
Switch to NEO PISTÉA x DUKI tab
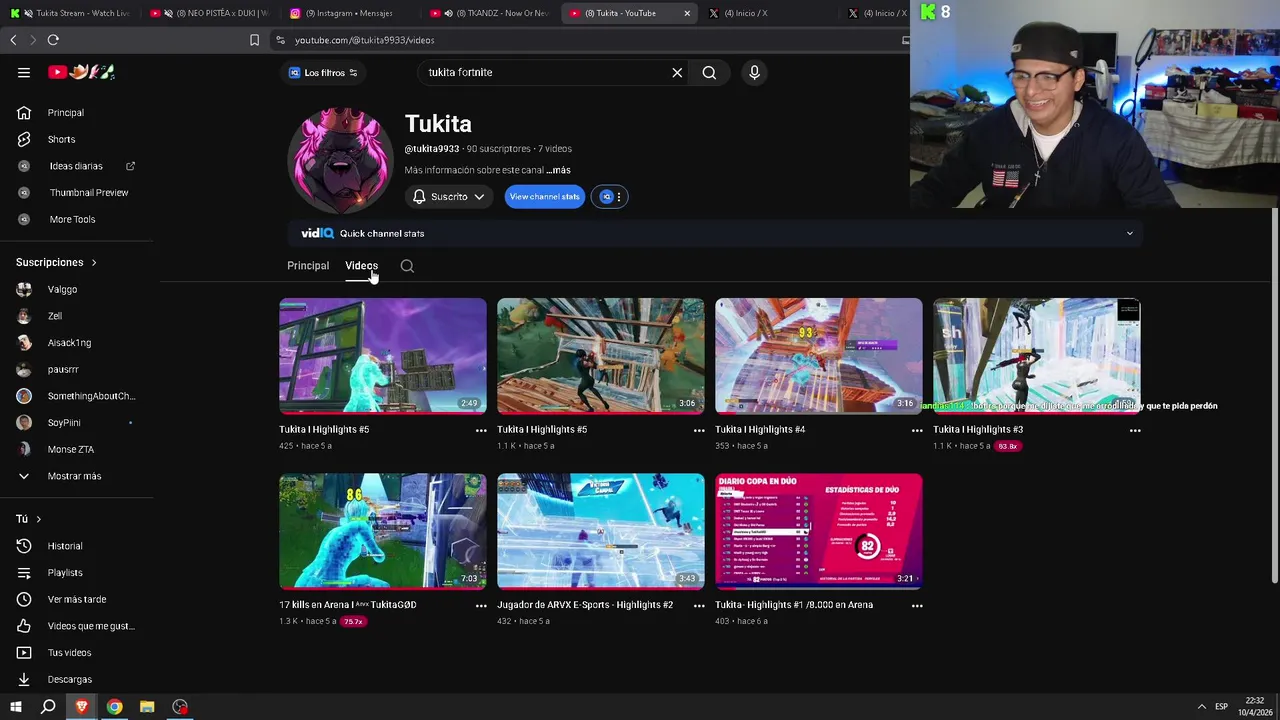click(210, 13)
